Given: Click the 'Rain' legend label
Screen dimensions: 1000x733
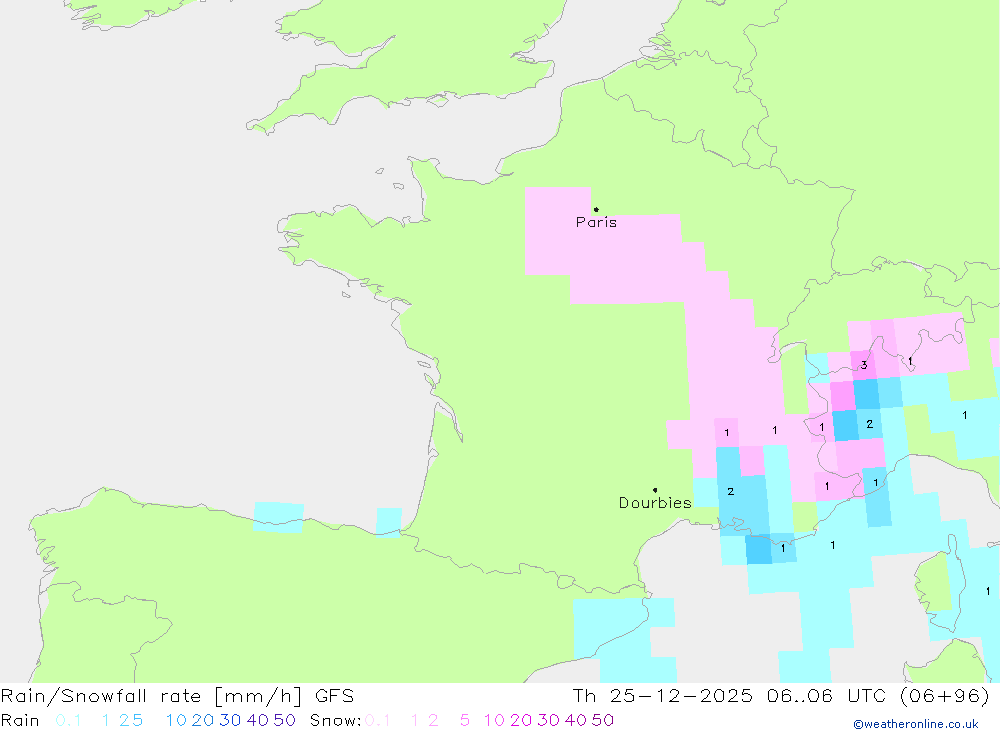Looking at the screenshot, I should [20, 720].
